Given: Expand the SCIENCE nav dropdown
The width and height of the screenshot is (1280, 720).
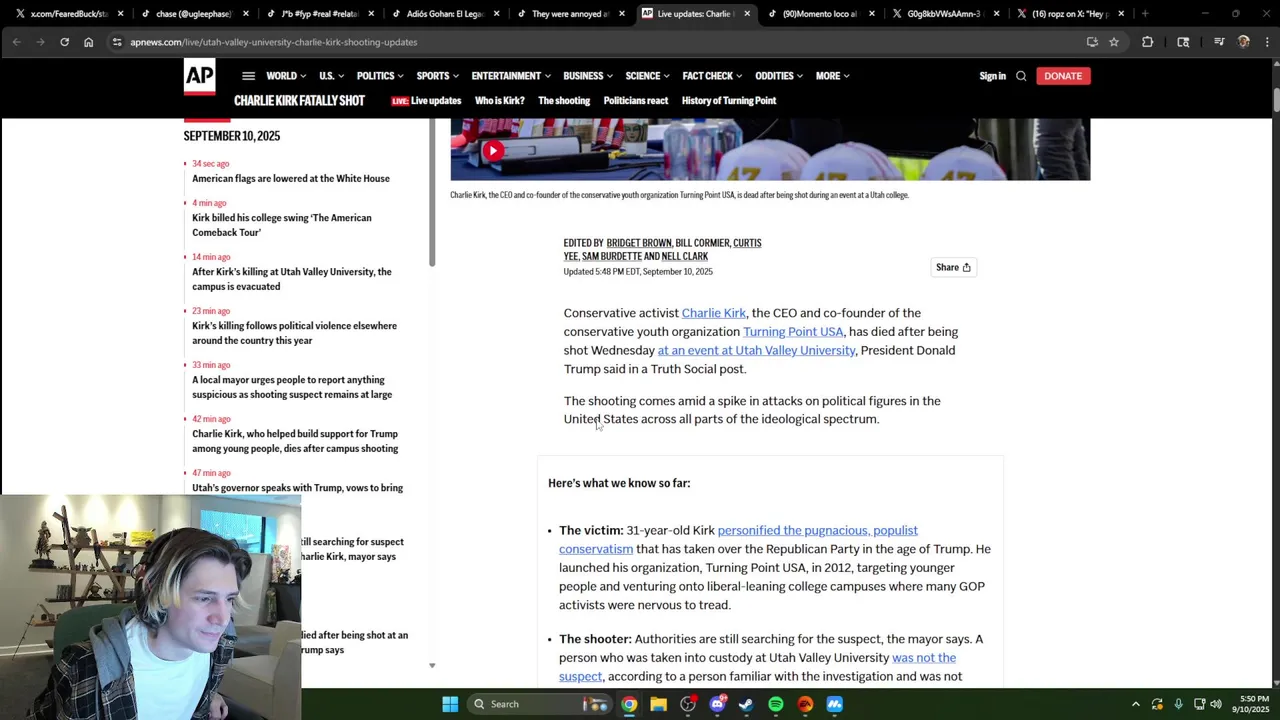Looking at the screenshot, I should (x=648, y=76).
